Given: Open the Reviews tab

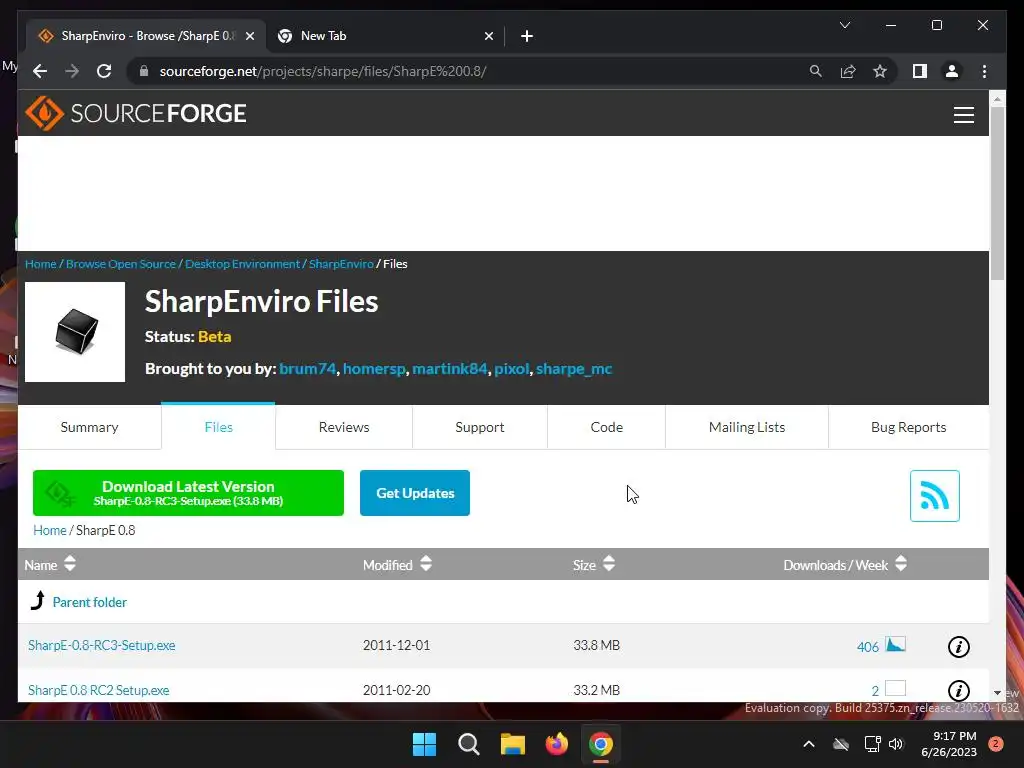Looking at the screenshot, I should 344,427.
